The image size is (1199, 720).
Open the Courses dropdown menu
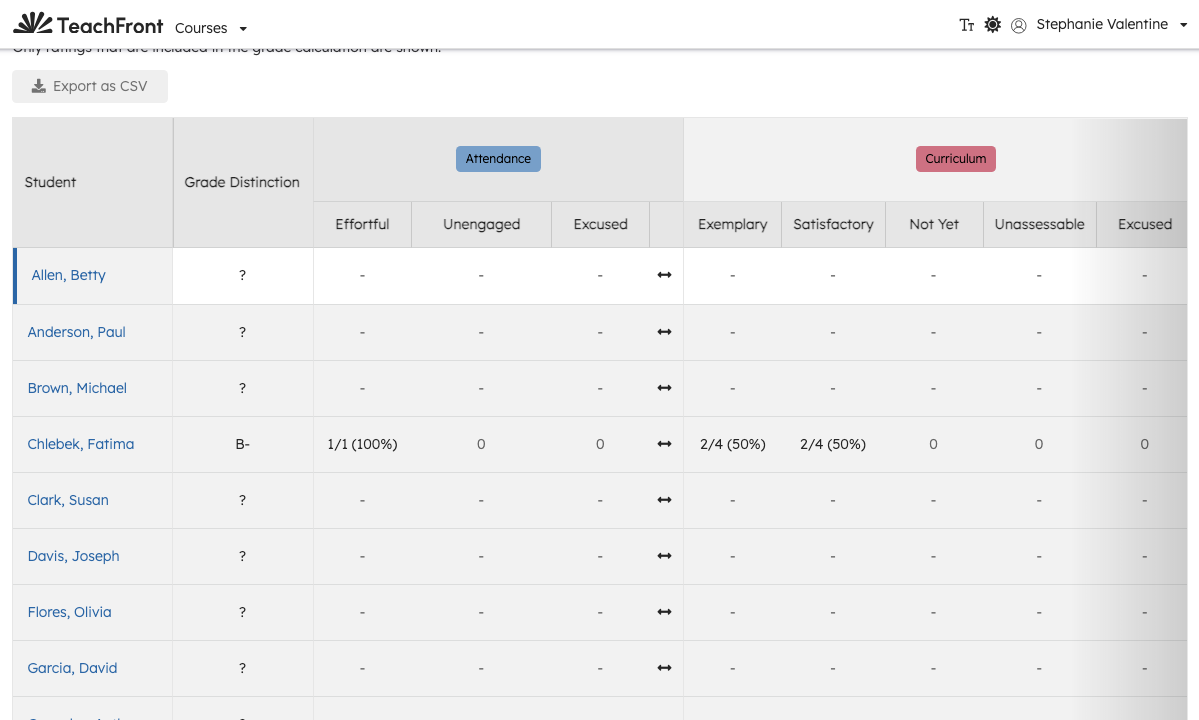tap(211, 28)
